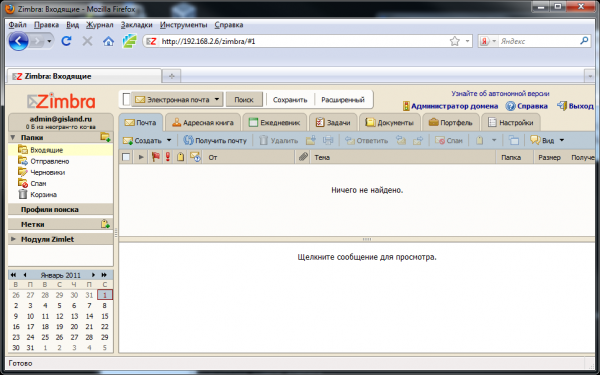The height and width of the screenshot is (375, 600).
Task: Sort by priority exclamation column icon
Action: coord(168,157)
